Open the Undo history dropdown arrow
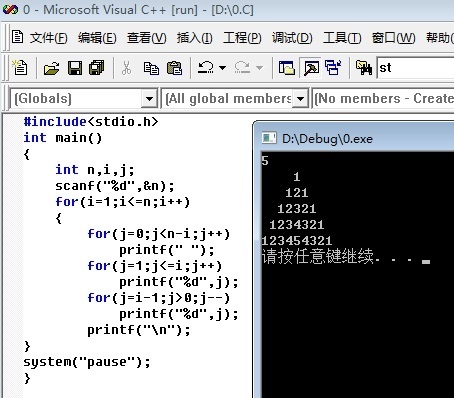Viewport: 454px width, 398px height. click(x=222, y=68)
